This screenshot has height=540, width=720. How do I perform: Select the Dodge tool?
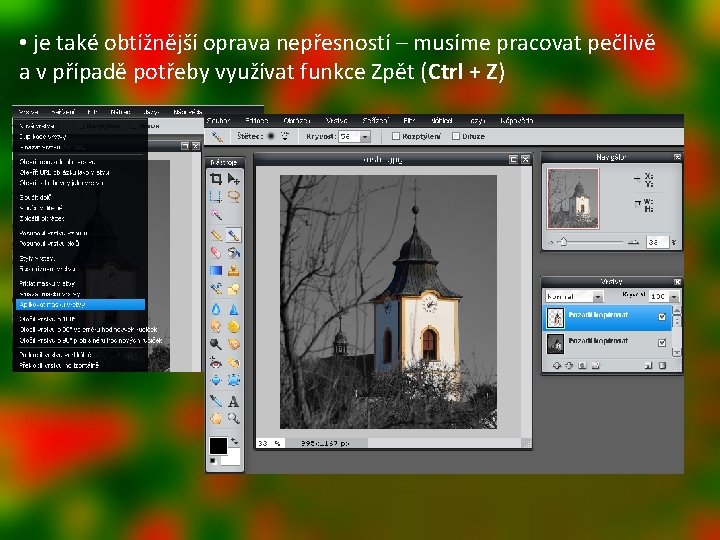pos(216,344)
